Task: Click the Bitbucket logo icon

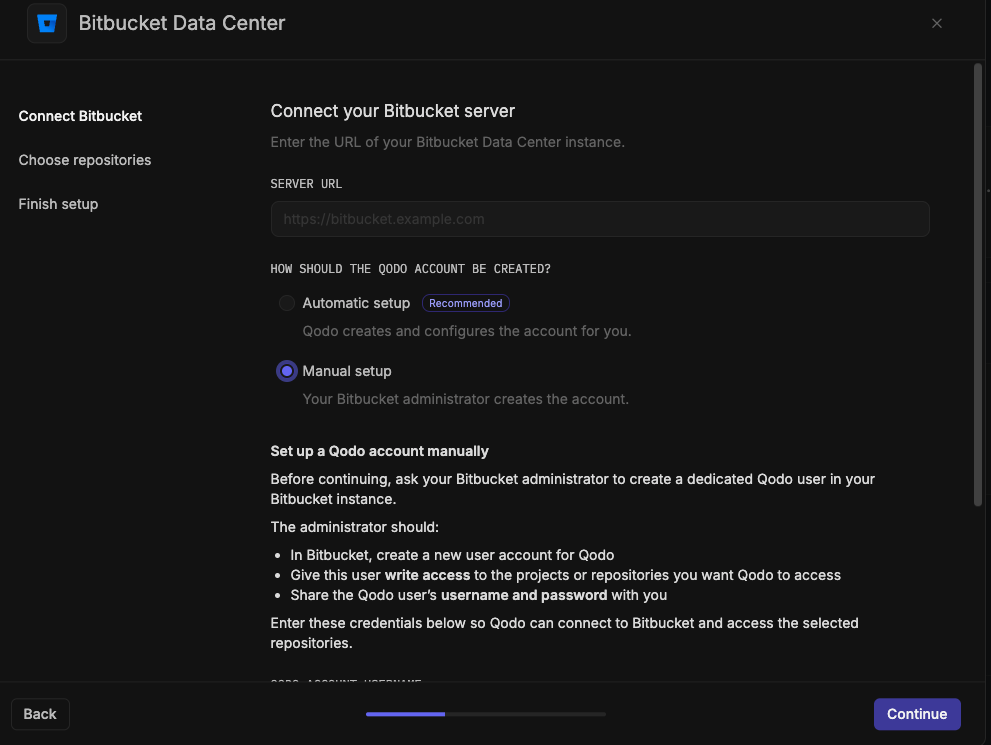Action: tap(47, 23)
